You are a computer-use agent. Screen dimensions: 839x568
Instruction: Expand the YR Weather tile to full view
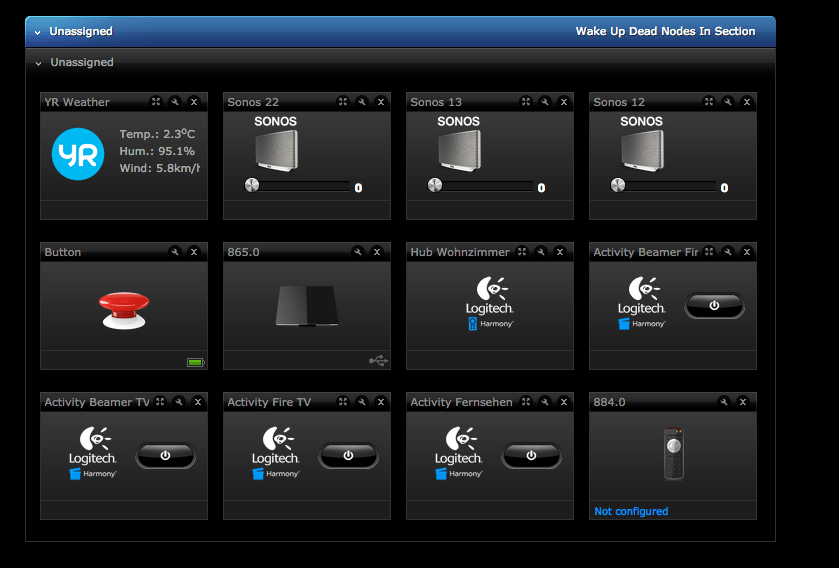(157, 102)
